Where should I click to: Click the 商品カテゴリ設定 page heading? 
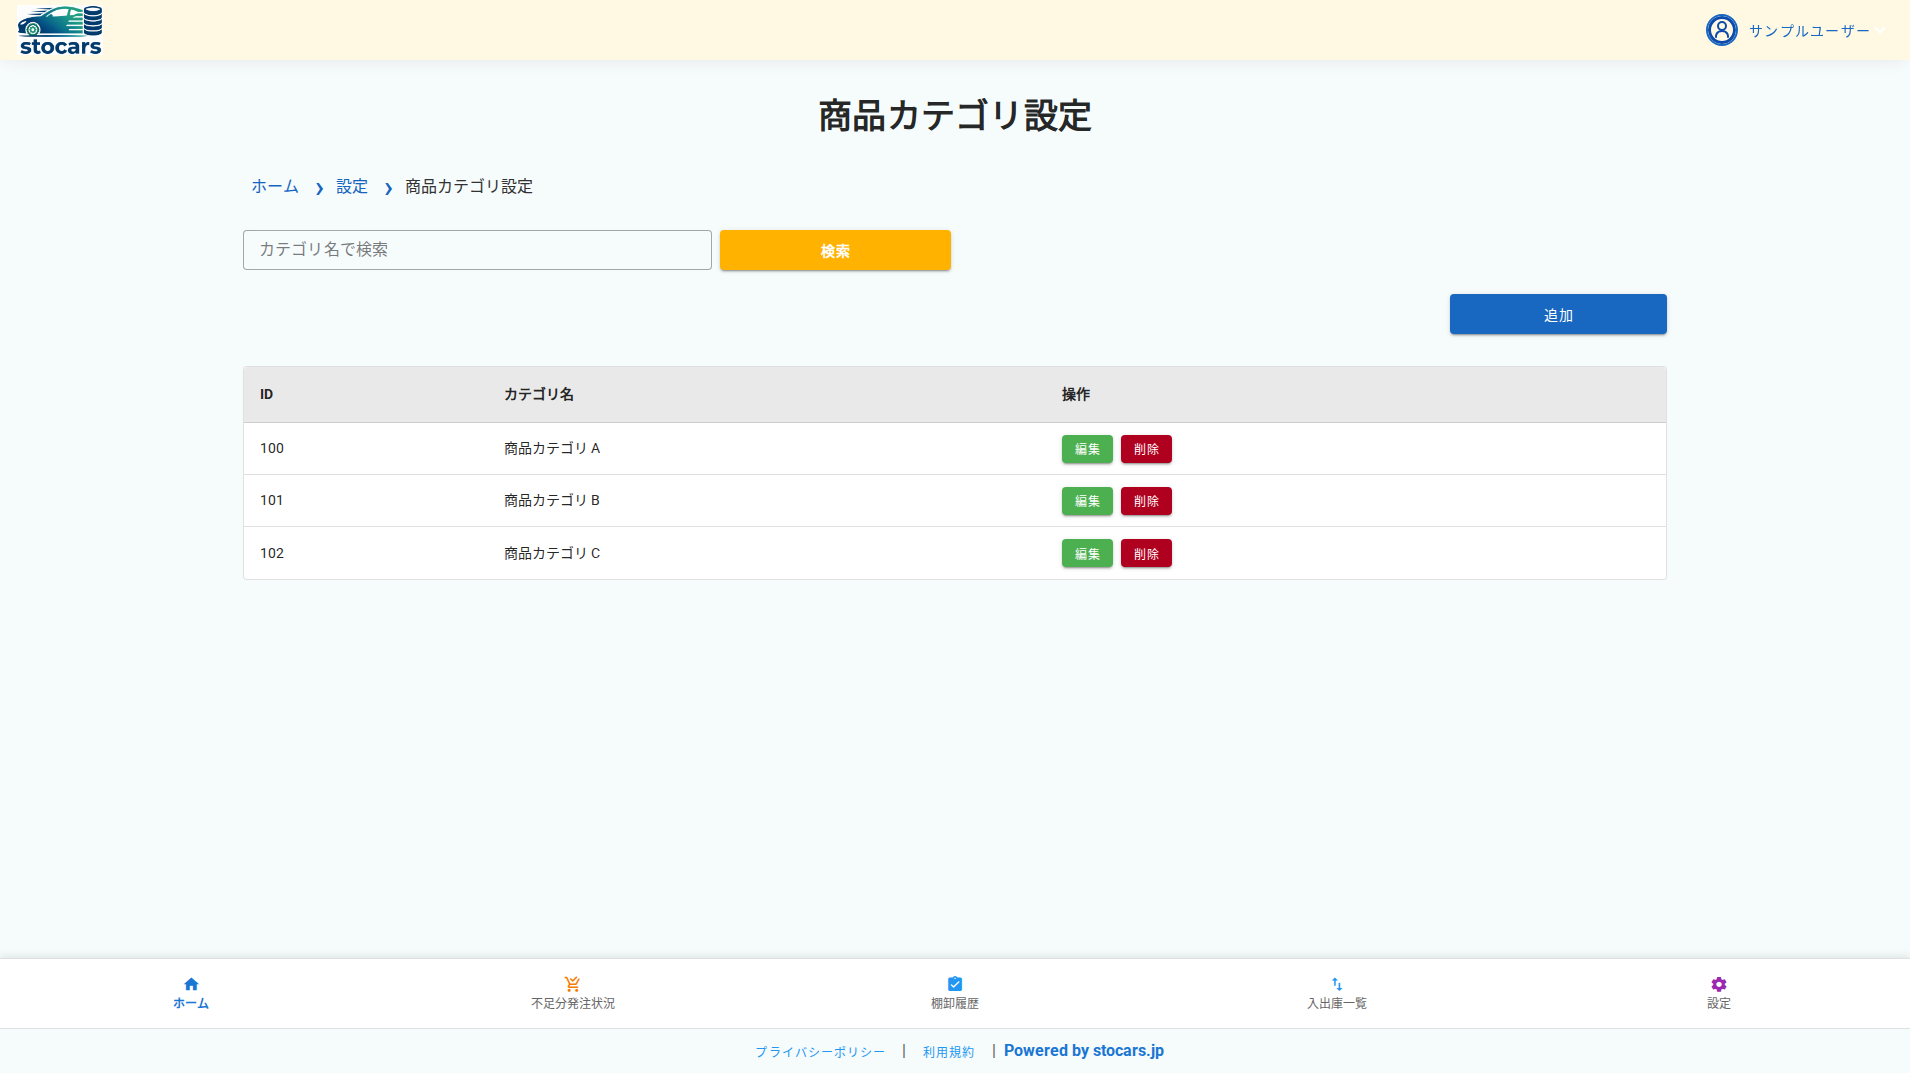(x=955, y=116)
